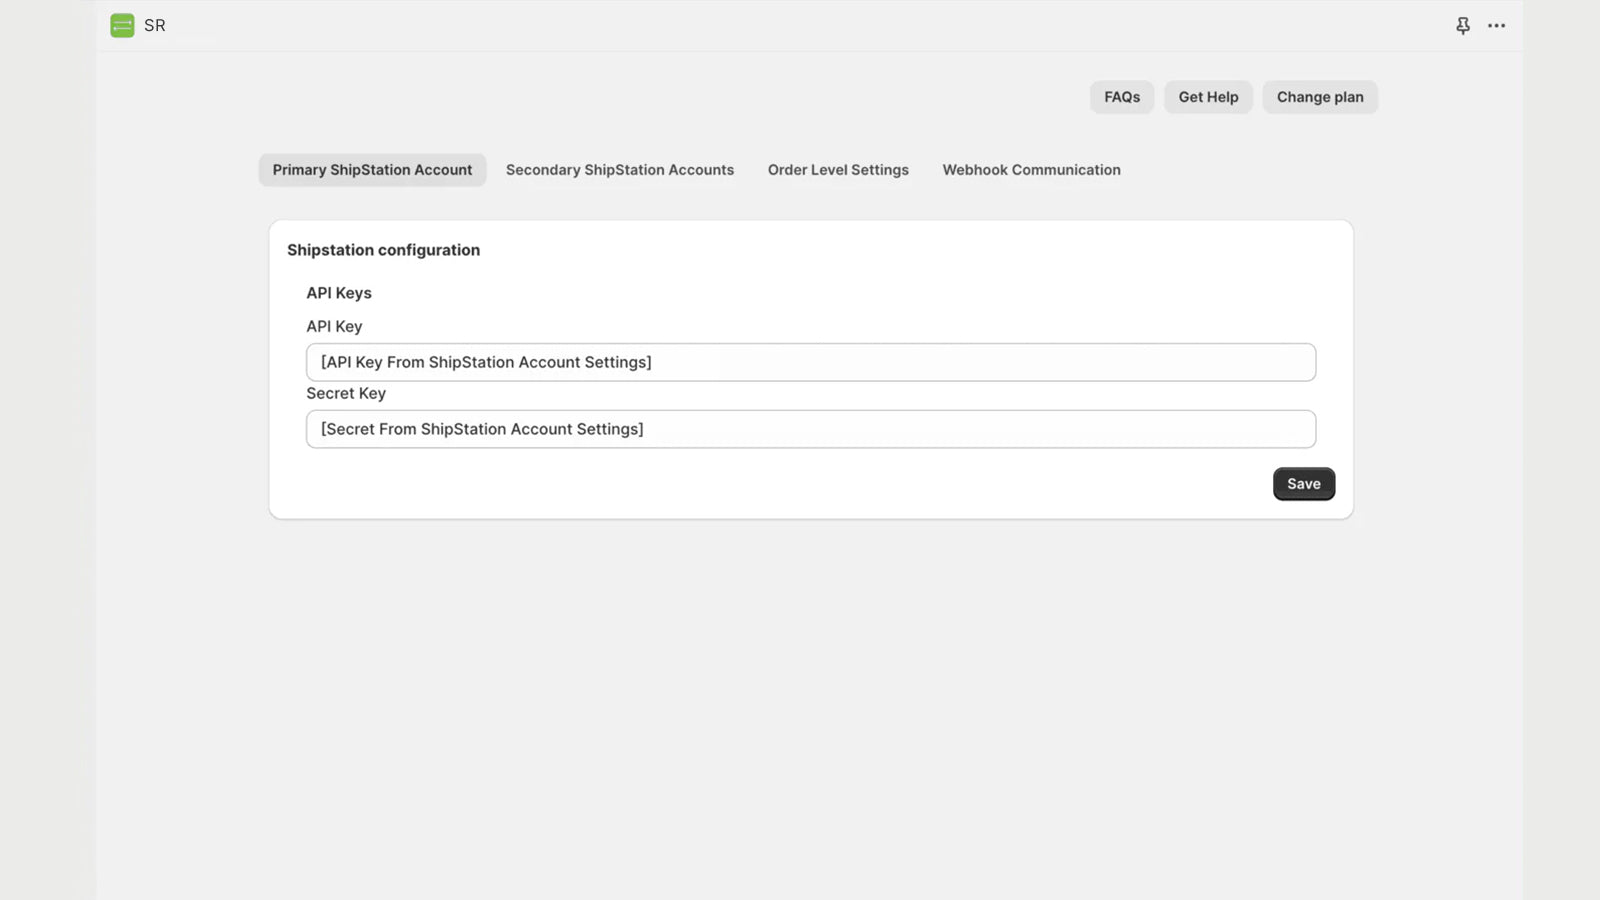
Task: Click the Get Help button
Action: click(x=1208, y=97)
